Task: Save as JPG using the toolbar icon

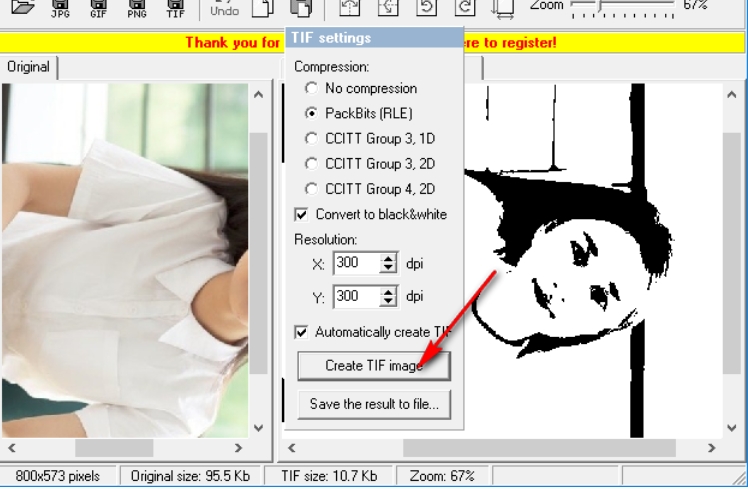Action: [x=60, y=8]
